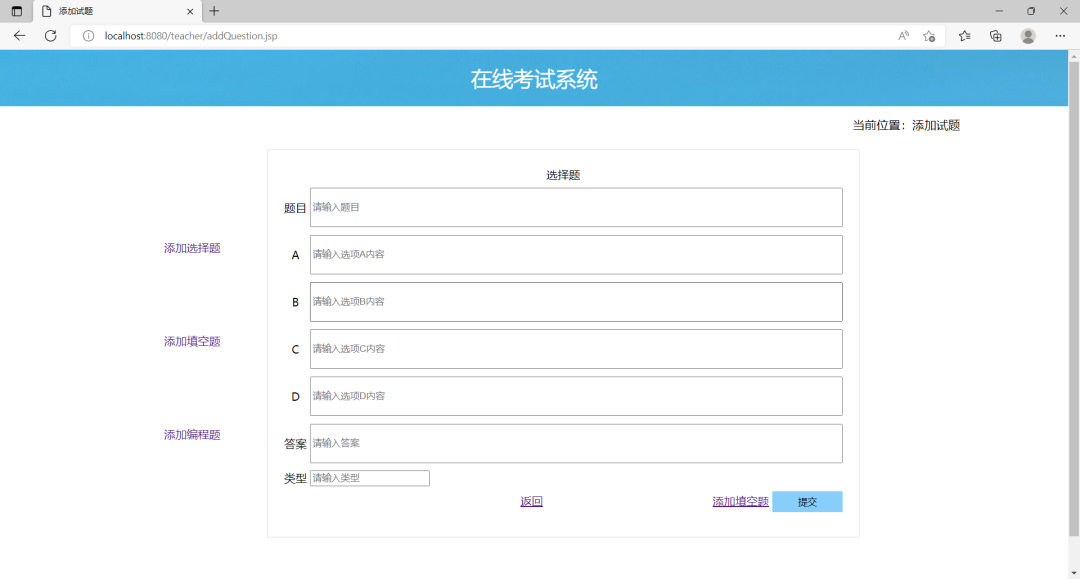Click the 答案 answer input field
Image resolution: width=1080 pixels, height=579 pixels.
576,443
